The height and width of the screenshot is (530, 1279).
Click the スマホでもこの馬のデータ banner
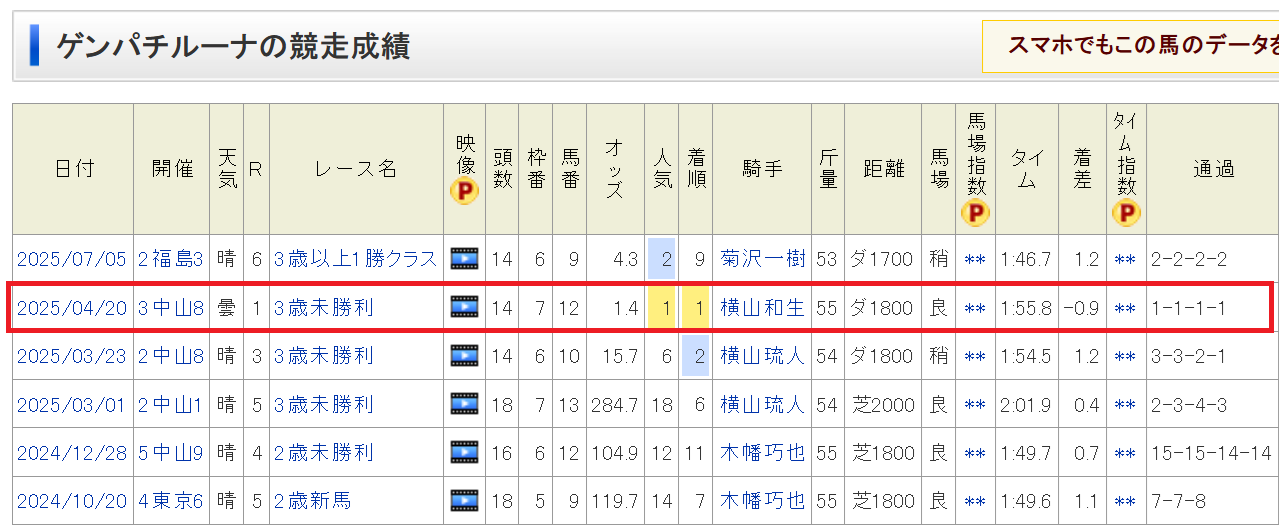tap(1131, 46)
